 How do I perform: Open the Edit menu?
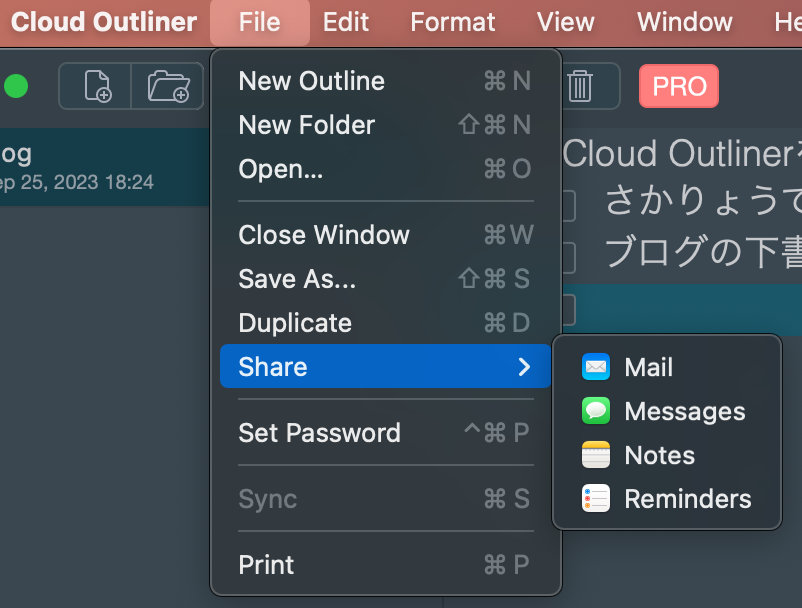click(x=346, y=22)
